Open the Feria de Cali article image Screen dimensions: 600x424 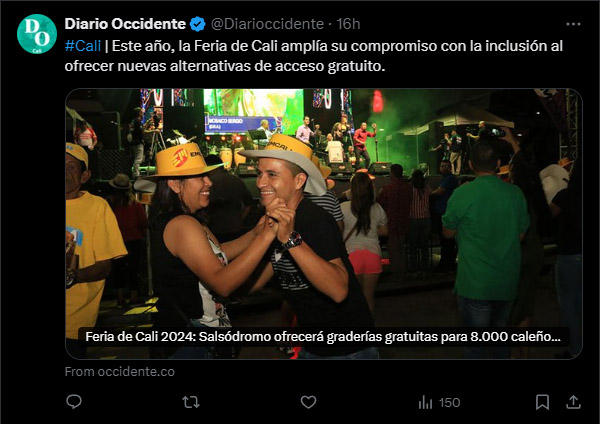click(324, 223)
